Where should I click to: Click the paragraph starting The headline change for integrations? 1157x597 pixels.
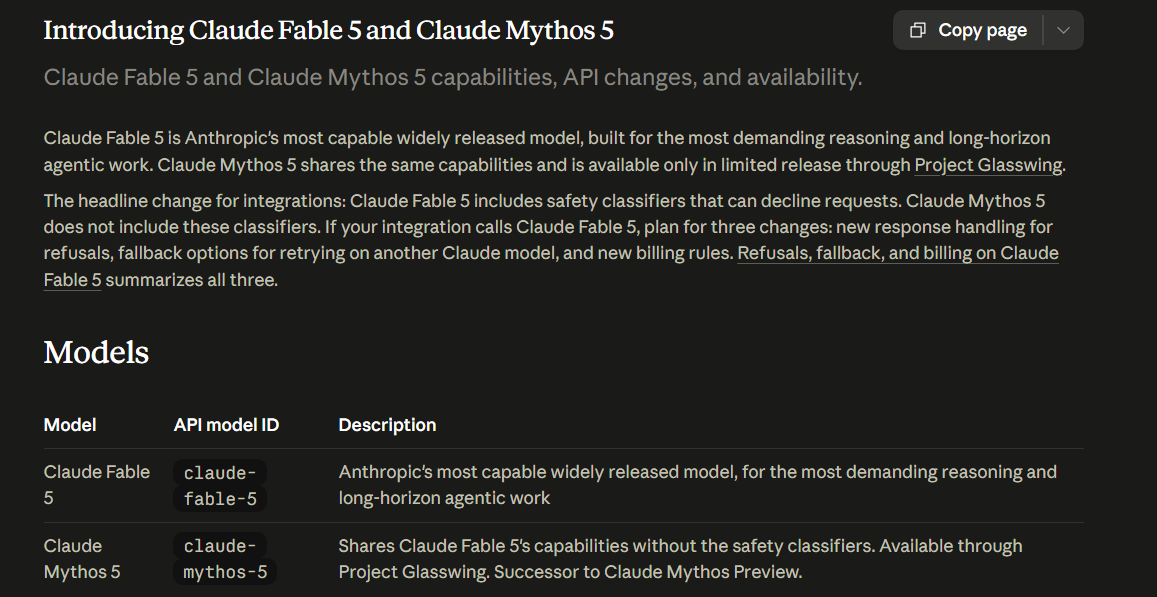pyautogui.click(x=551, y=240)
